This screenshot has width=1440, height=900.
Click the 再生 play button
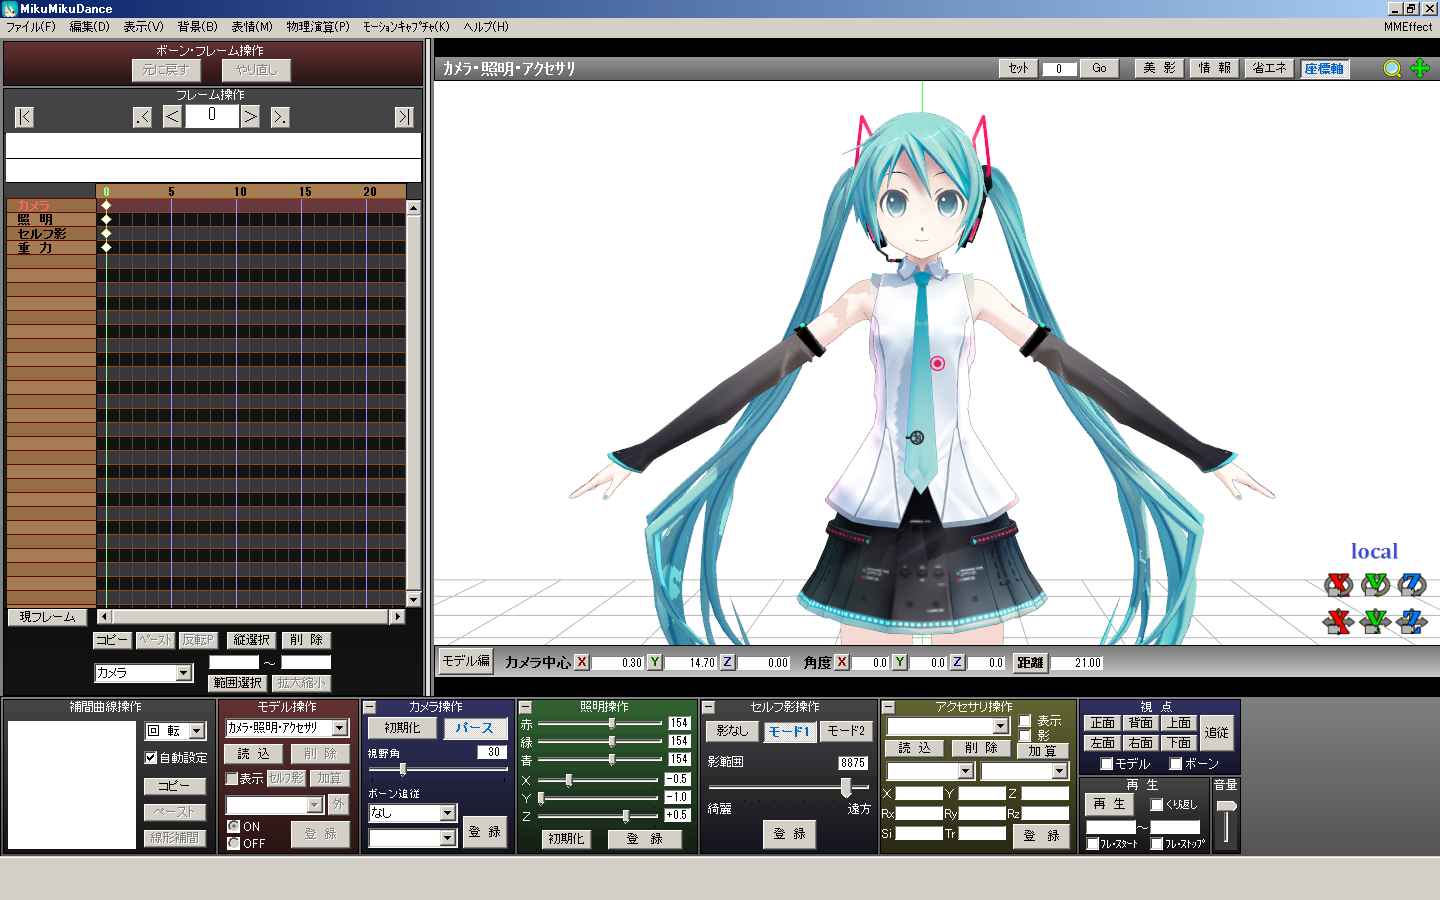click(1109, 804)
